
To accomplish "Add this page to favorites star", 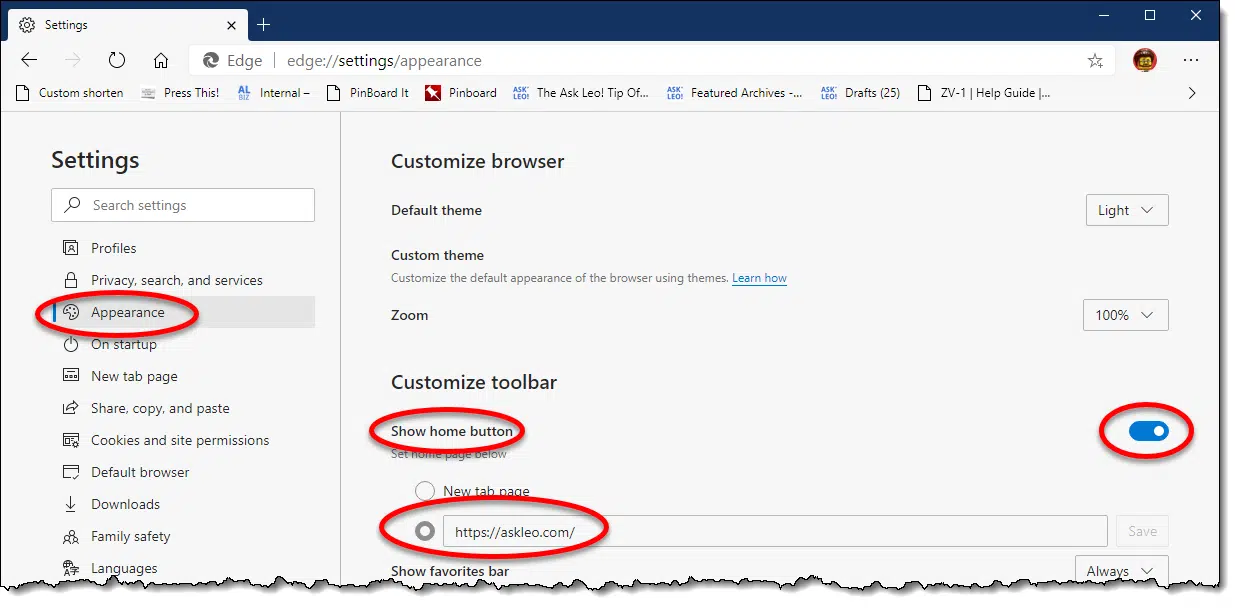I will [1095, 61].
